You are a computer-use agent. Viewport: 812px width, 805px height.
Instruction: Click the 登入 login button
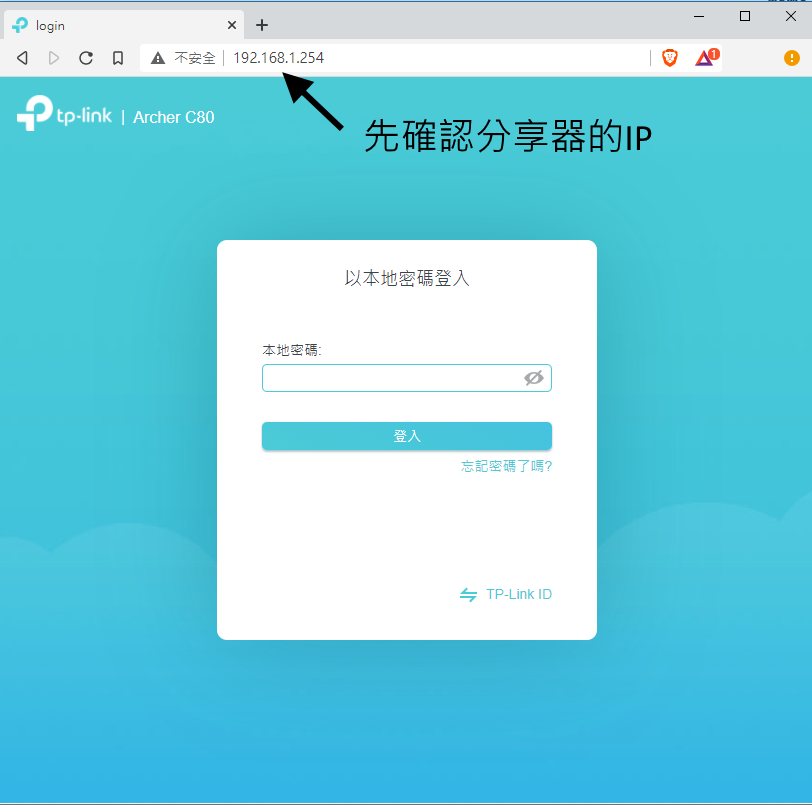coord(407,436)
